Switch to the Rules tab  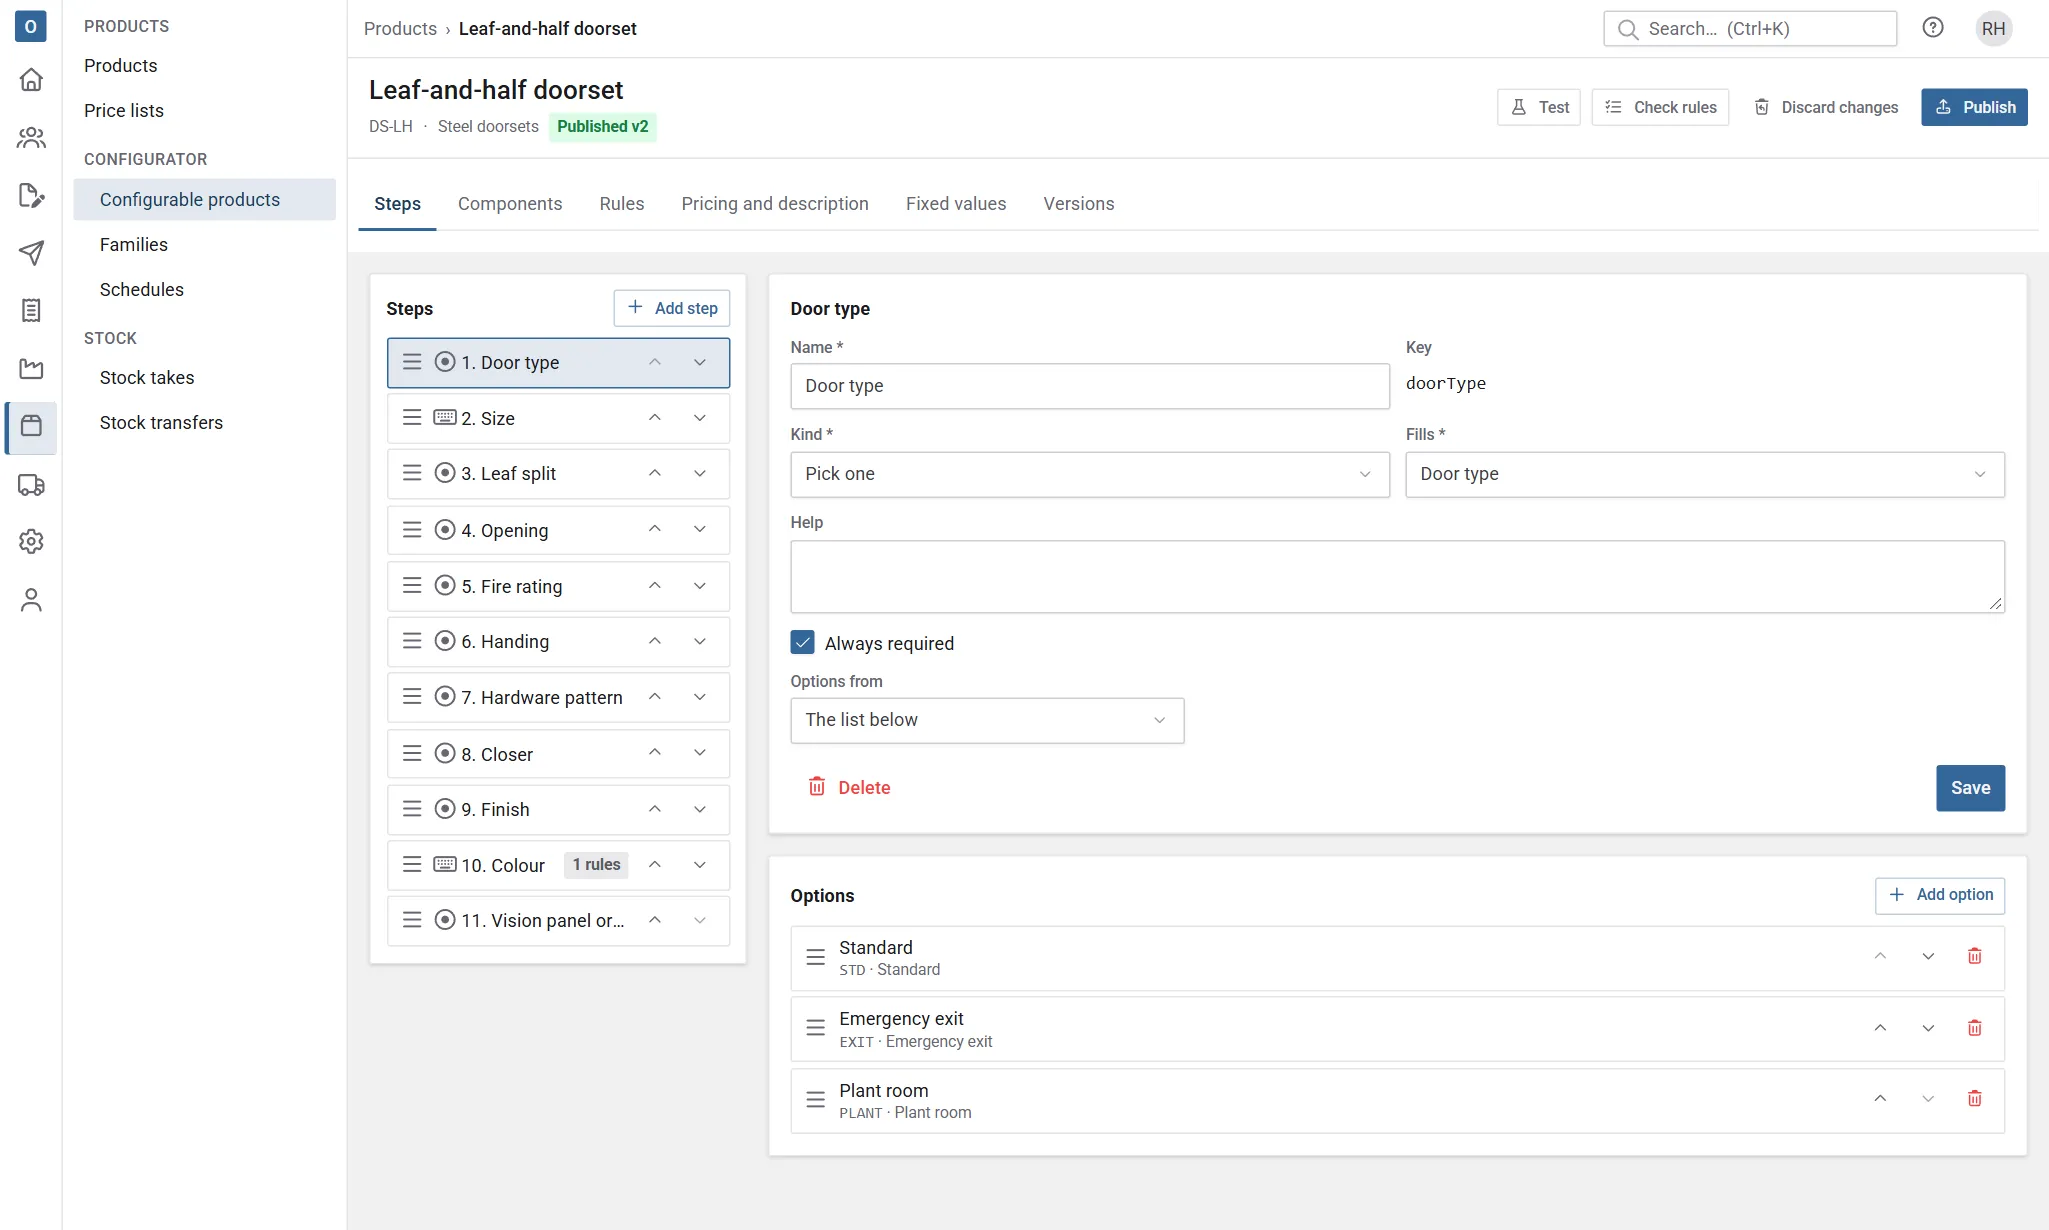point(622,204)
